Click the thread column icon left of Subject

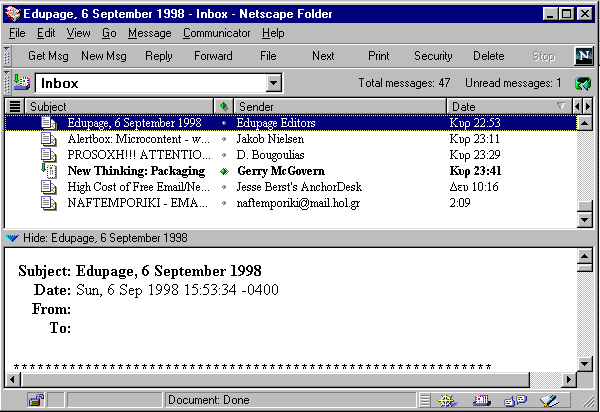pyautogui.click(x=15, y=106)
